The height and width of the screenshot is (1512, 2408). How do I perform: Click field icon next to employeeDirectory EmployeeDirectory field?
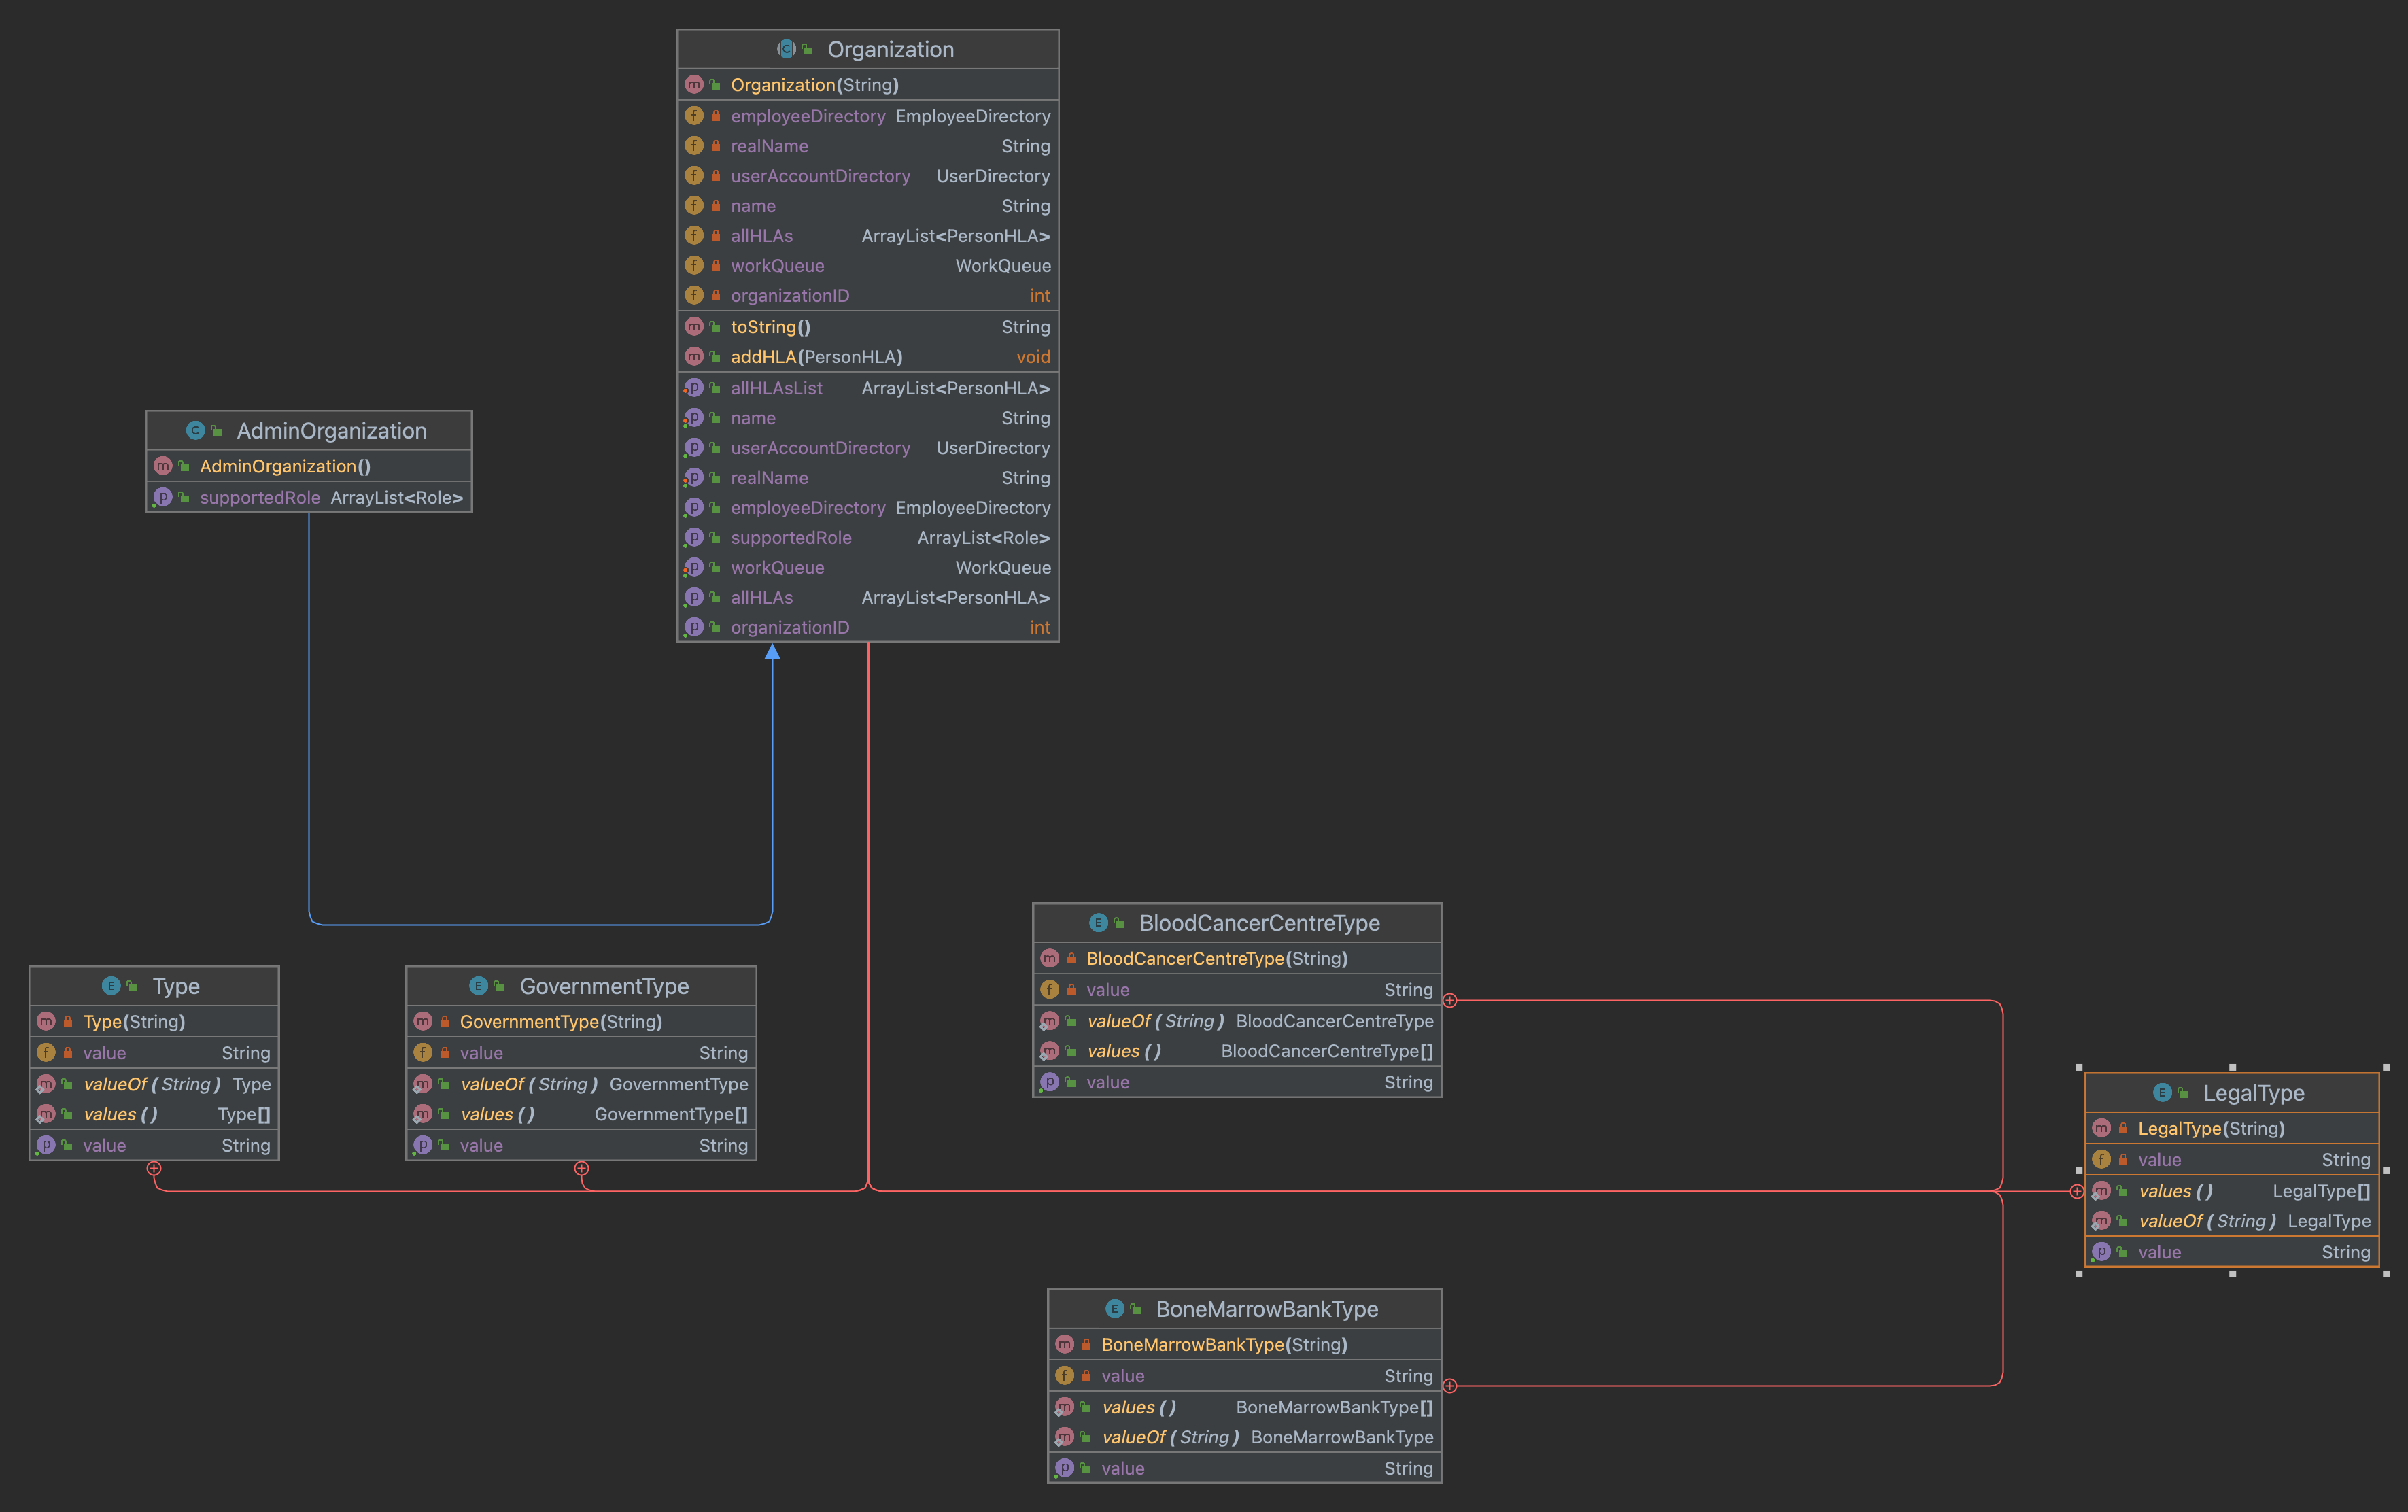[694, 116]
